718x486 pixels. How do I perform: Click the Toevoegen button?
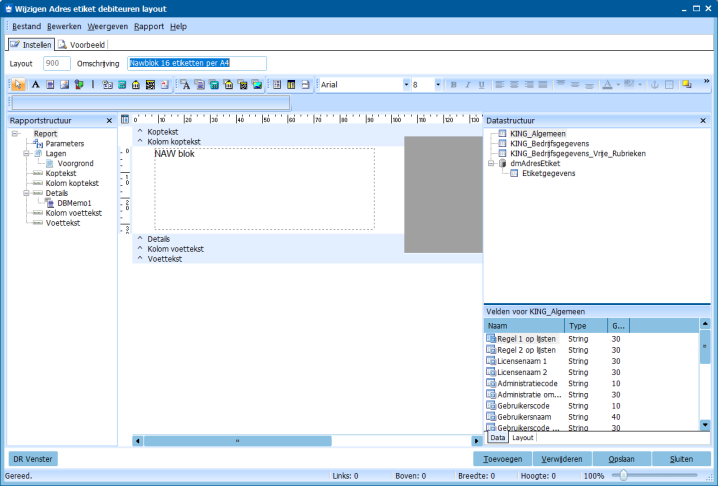(x=502, y=458)
